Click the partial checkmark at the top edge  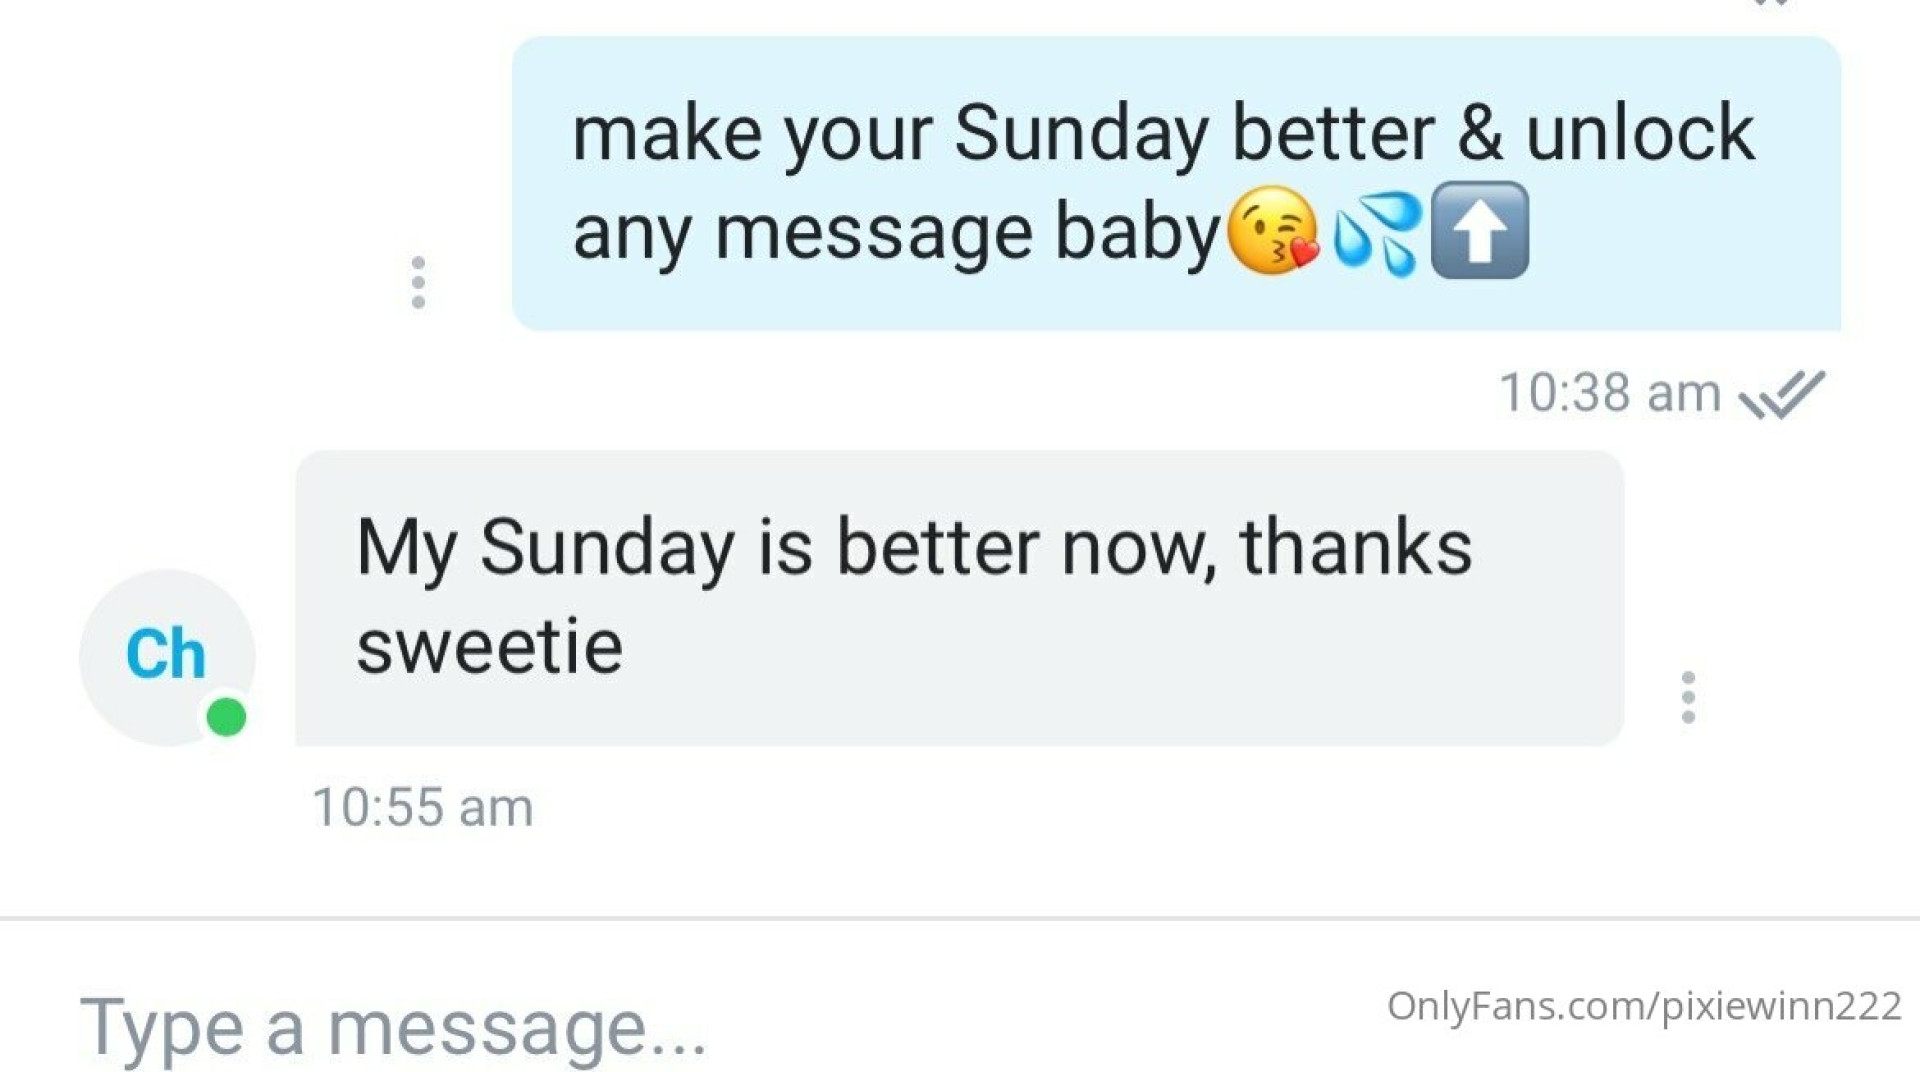pos(1771,3)
